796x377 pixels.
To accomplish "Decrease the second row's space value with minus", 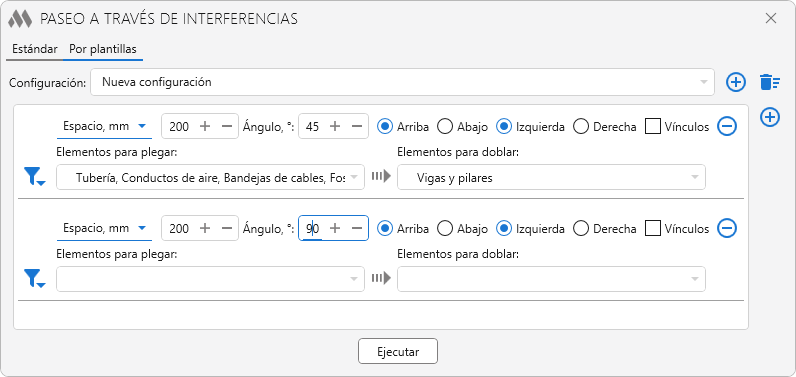I will tap(227, 228).
